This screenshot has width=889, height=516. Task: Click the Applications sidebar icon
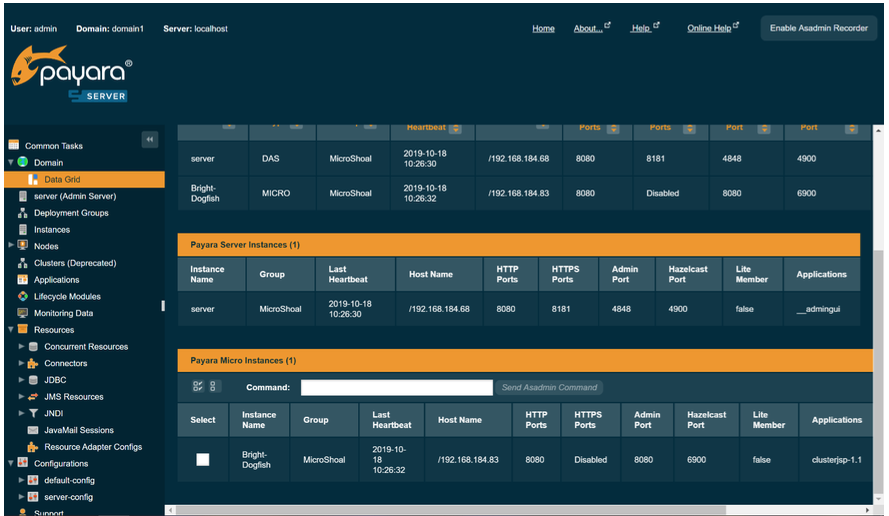pyautogui.click(x=23, y=280)
